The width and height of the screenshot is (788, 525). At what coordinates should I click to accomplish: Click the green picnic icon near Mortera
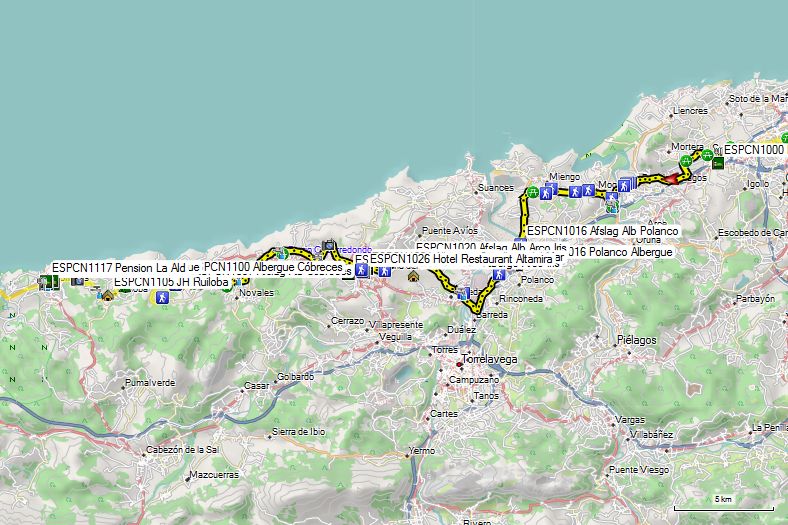(x=685, y=162)
